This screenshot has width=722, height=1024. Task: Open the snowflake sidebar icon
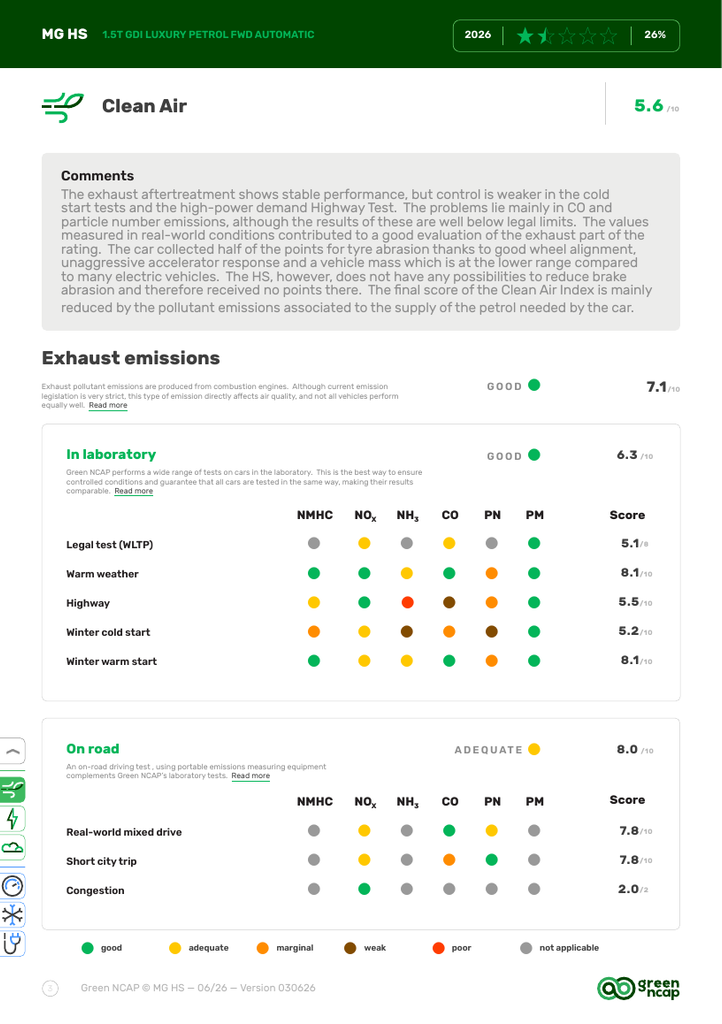click(x=12, y=915)
